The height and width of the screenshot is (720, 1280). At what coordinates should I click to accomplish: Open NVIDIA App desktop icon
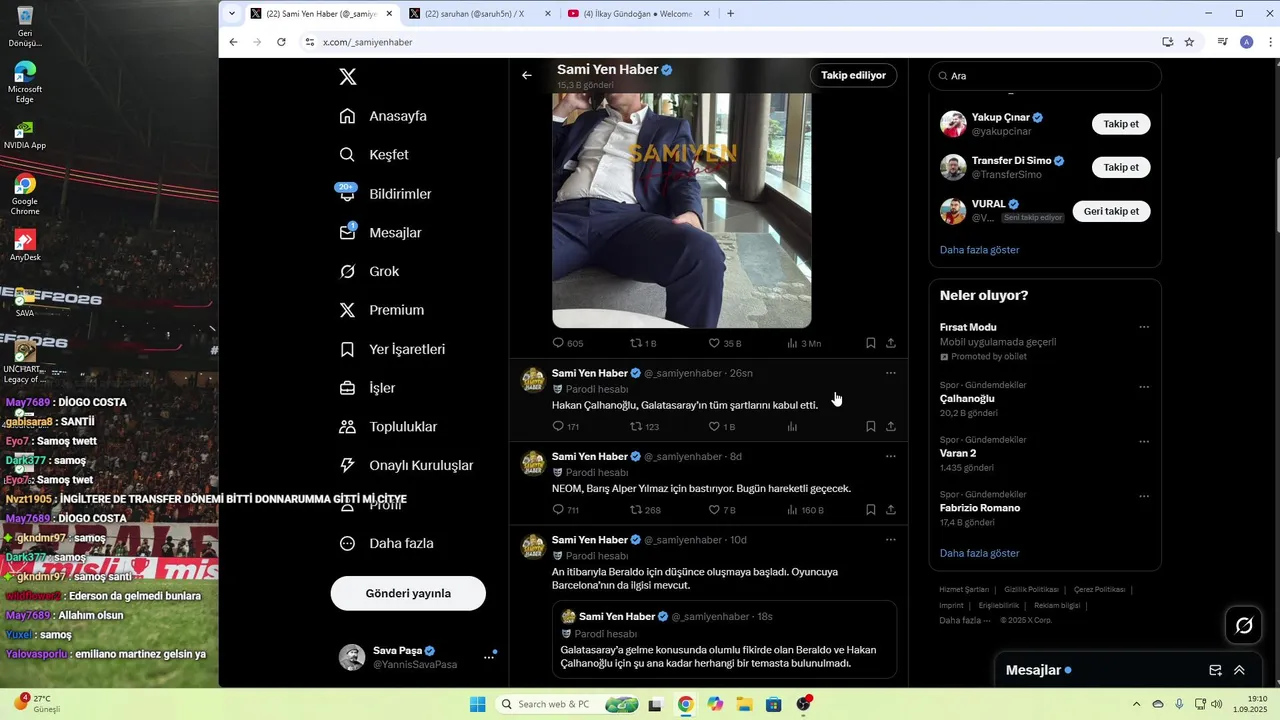coord(25,134)
